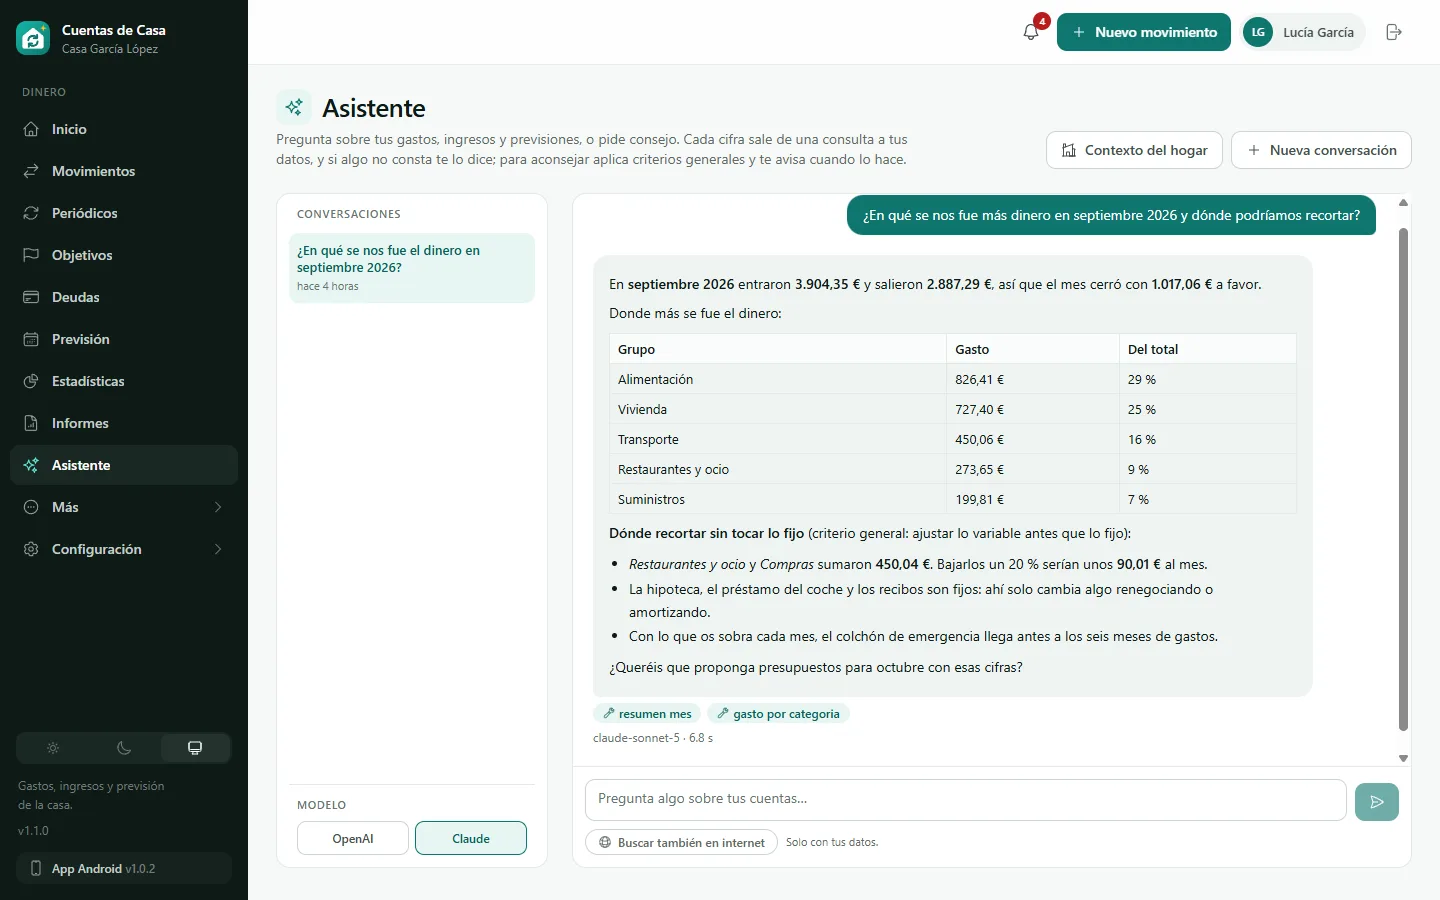Click the logout icon
The image size is (1440, 900).
(1394, 32)
